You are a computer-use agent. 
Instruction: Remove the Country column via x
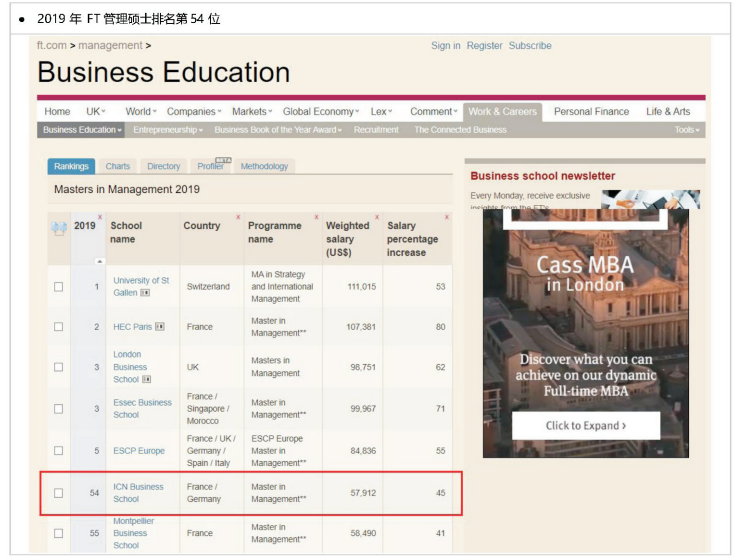coord(238,217)
